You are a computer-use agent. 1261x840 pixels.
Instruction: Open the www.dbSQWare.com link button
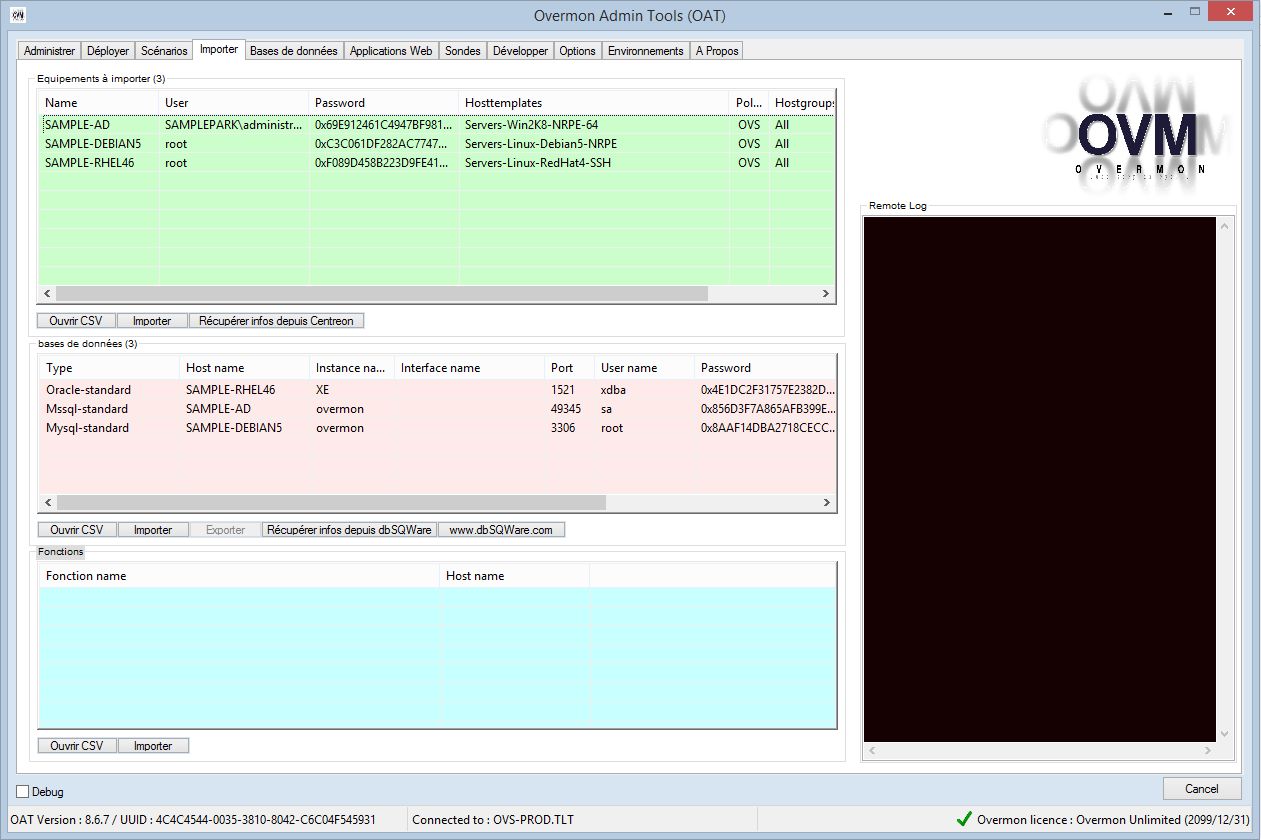[501, 530]
